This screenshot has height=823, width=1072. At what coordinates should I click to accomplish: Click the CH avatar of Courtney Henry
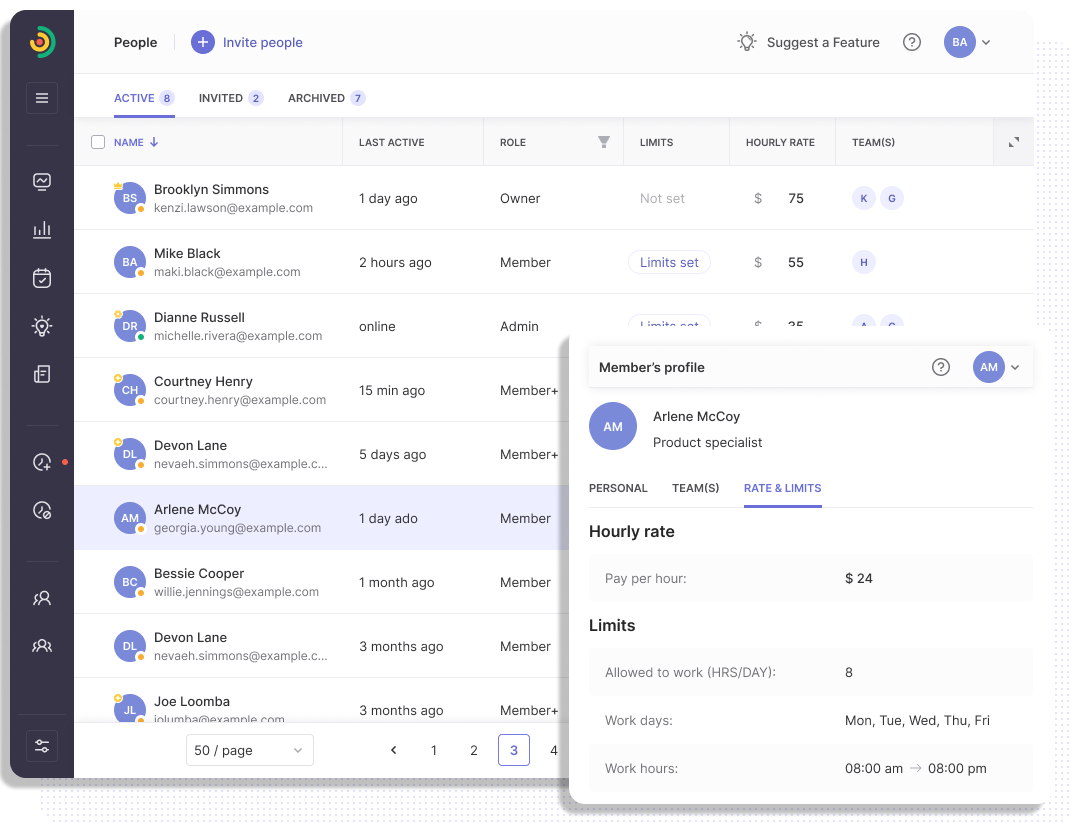129,390
